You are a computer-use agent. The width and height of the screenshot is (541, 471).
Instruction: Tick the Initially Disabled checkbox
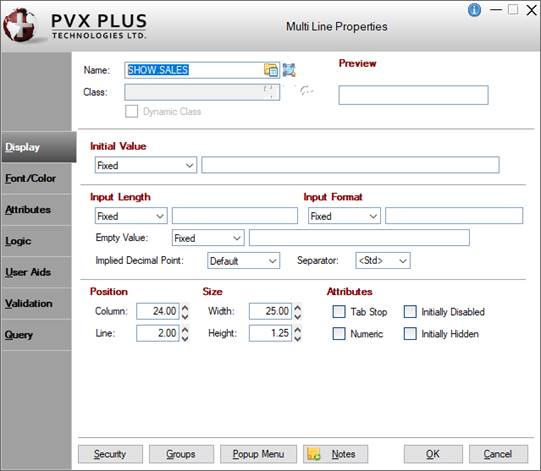click(x=410, y=312)
